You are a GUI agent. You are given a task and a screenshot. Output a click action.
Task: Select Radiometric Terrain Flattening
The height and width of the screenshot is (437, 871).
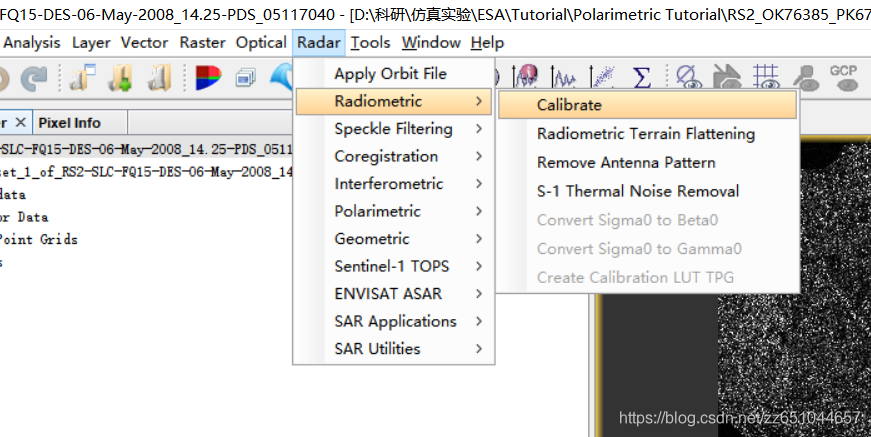(x=648, y=134)
